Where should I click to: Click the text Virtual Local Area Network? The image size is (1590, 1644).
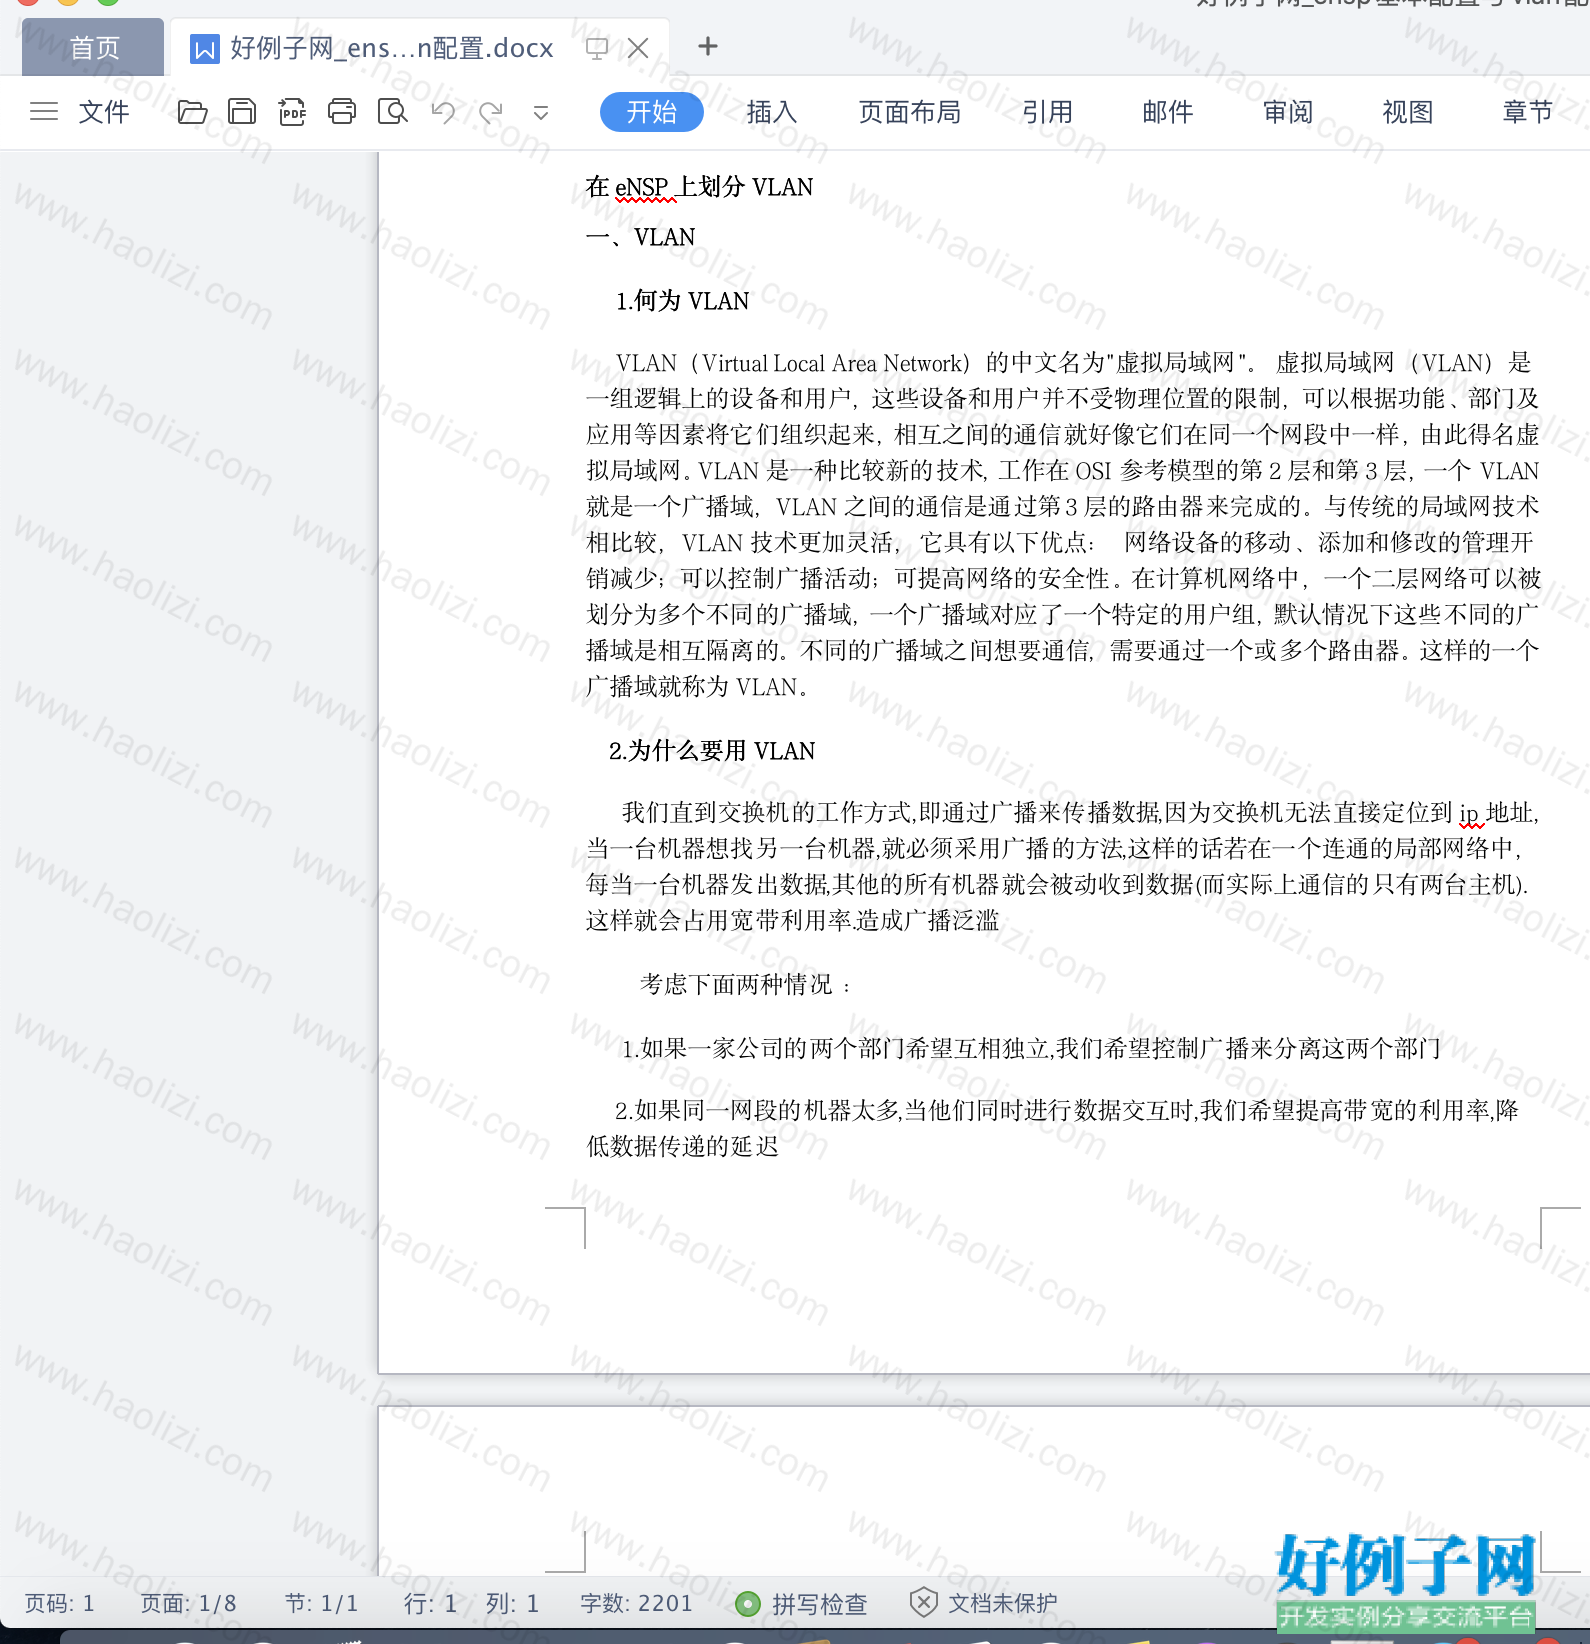(x=832, y=363)
